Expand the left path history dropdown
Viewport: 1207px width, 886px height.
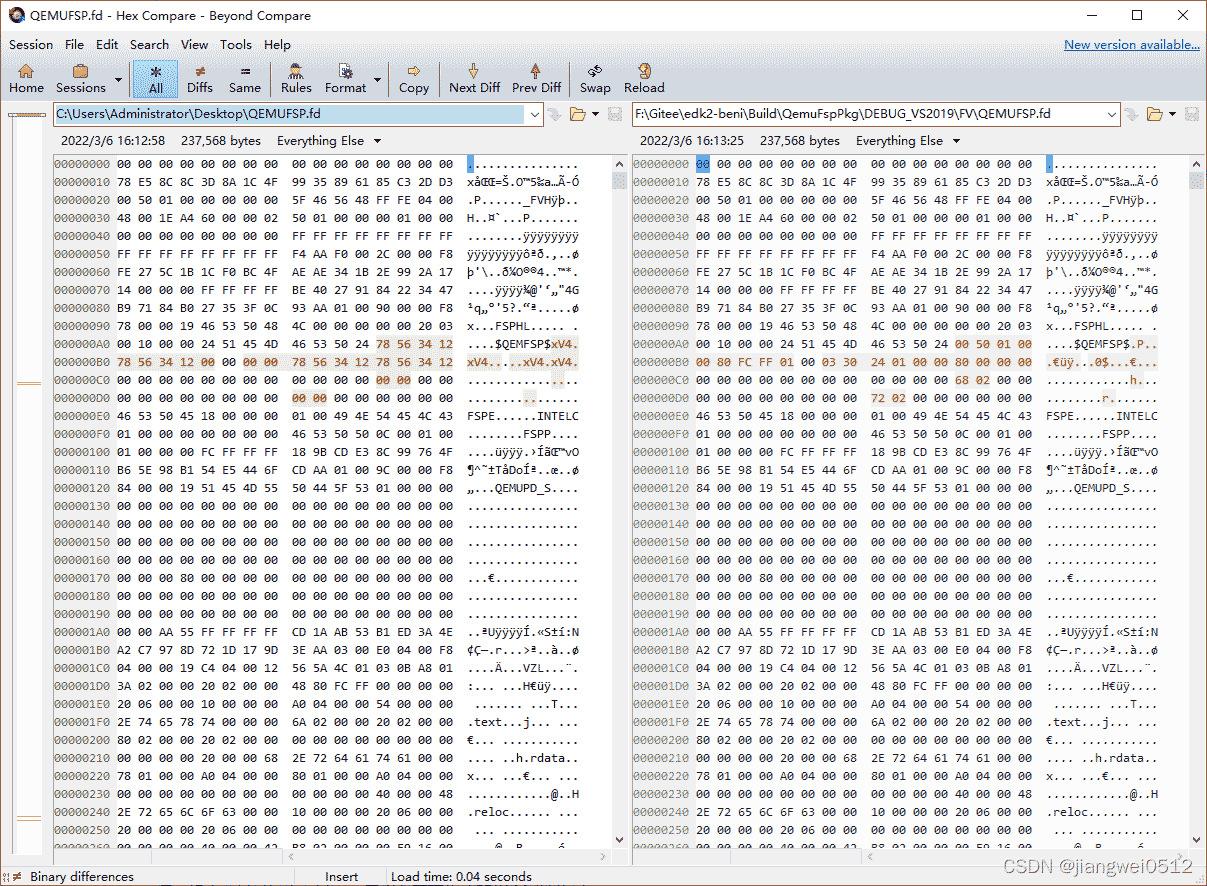[534, 114]
